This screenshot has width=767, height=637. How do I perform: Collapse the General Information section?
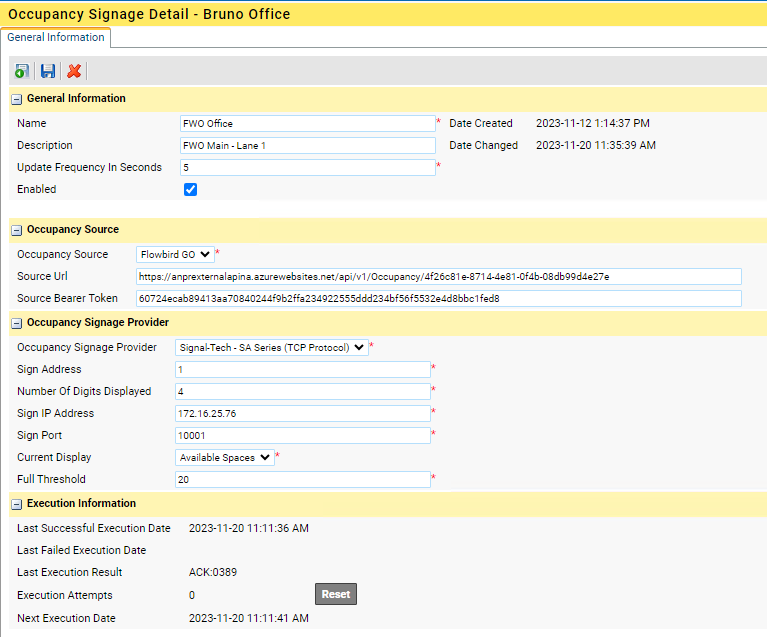[17, 99]
